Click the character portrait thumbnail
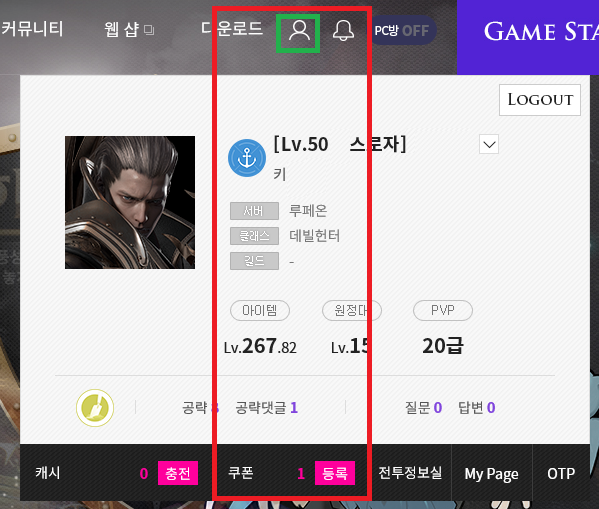The image size is (599, 509). (130, 203)
